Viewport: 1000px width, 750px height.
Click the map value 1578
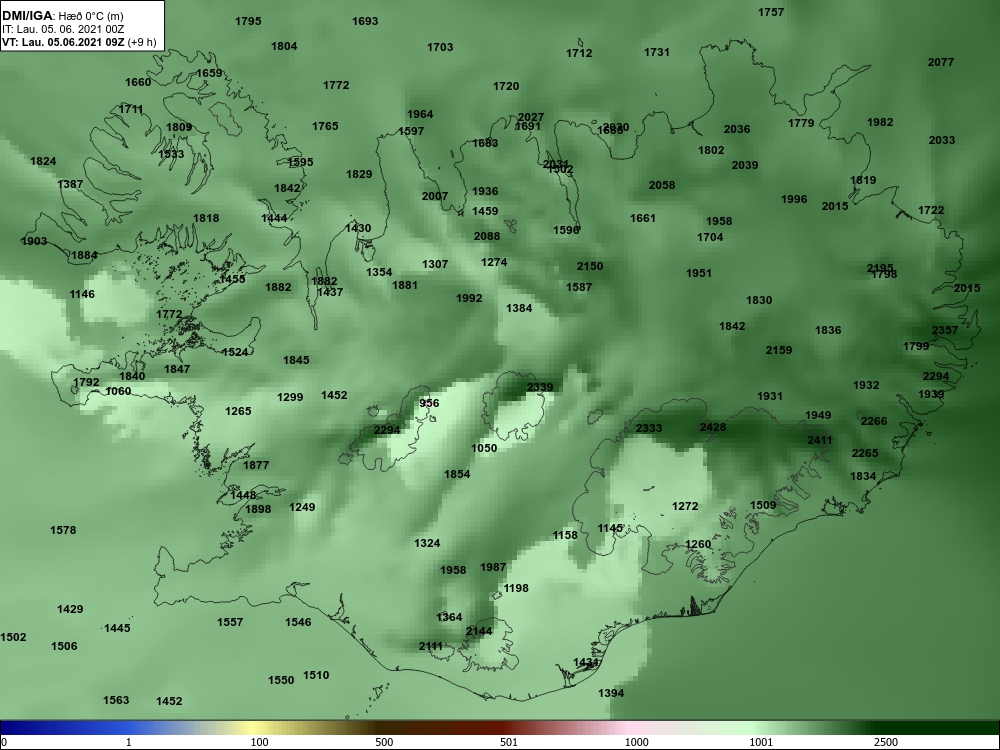[62, 530]
